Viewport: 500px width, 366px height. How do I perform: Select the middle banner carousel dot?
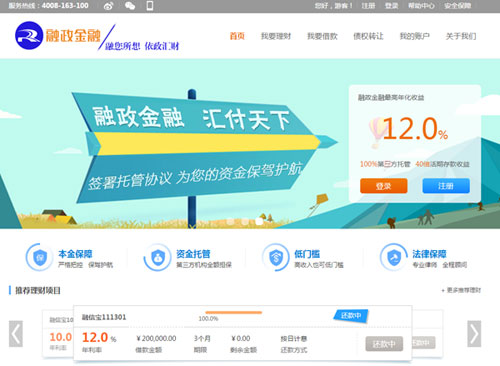click(x=245, y=221)
